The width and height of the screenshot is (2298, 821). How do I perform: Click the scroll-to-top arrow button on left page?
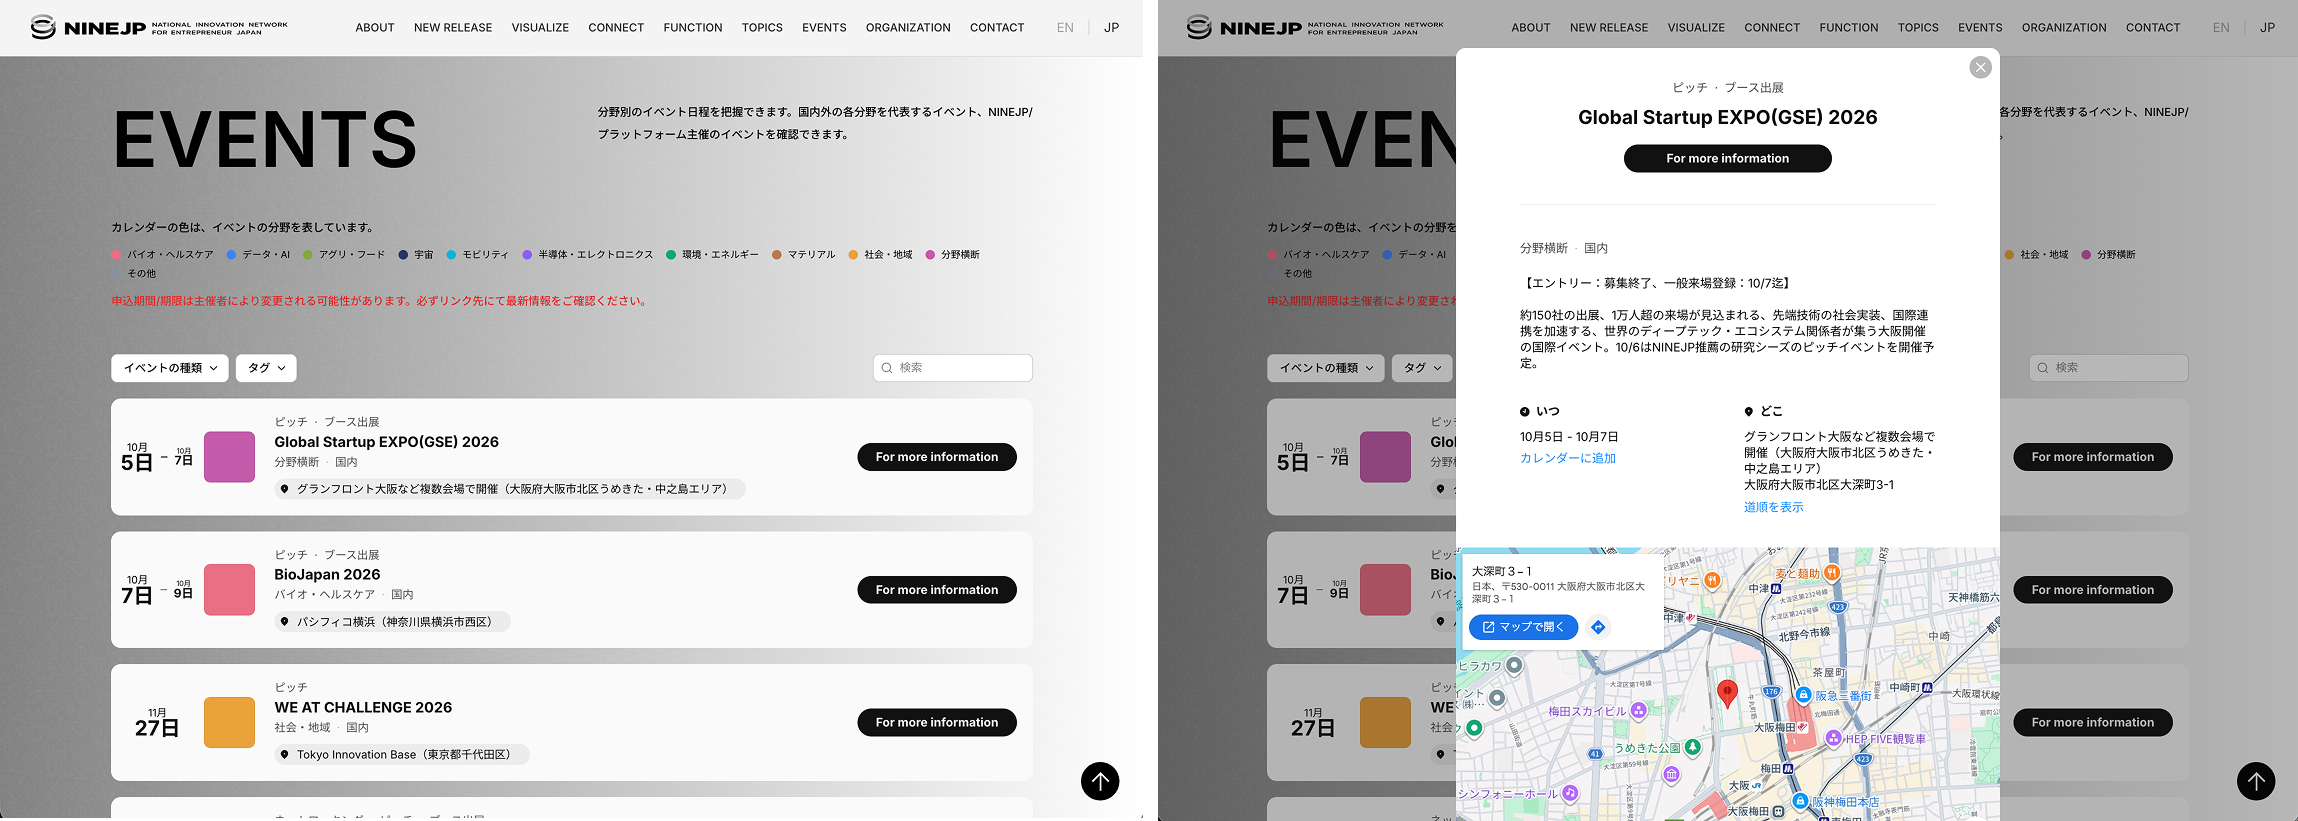(x=1100, y=781)
